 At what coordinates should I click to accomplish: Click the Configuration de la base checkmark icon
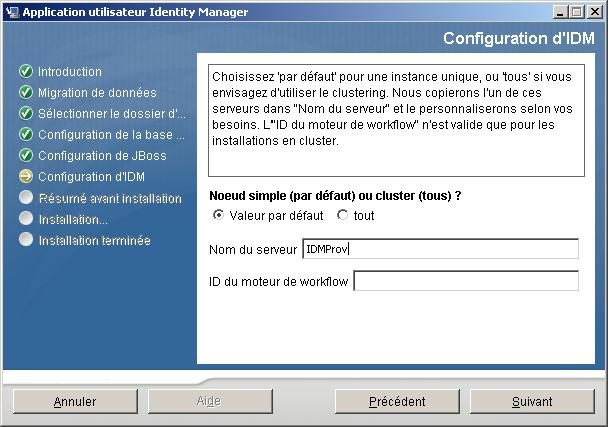[26, 134]
